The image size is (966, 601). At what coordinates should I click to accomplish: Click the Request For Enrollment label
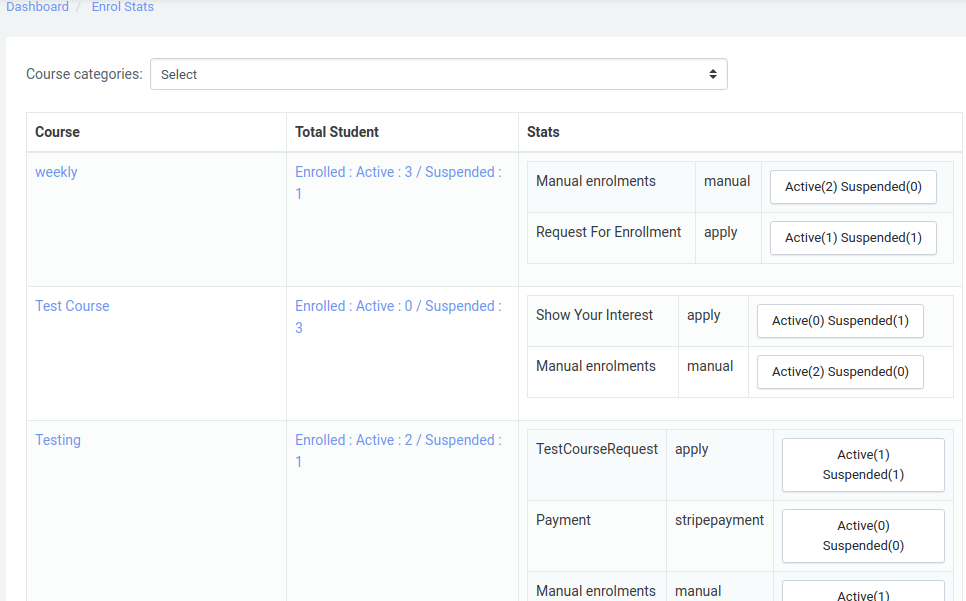coord(608,232)
